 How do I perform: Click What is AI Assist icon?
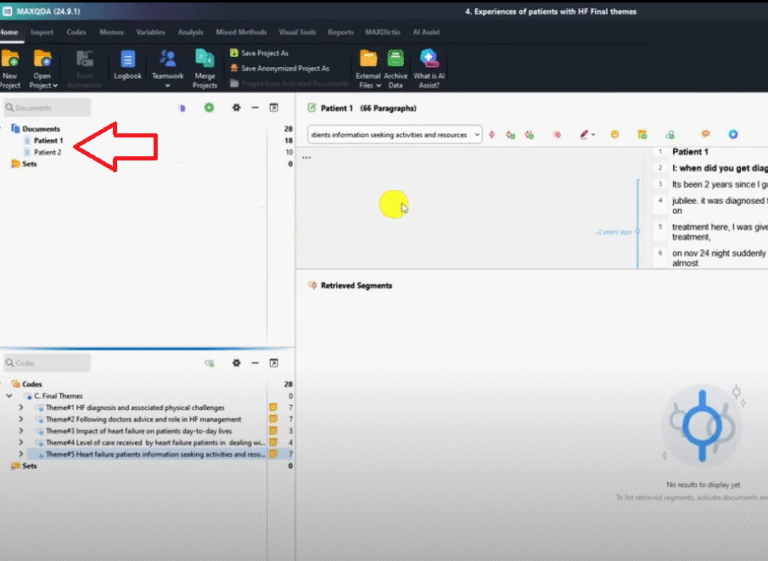coord(429,60)
